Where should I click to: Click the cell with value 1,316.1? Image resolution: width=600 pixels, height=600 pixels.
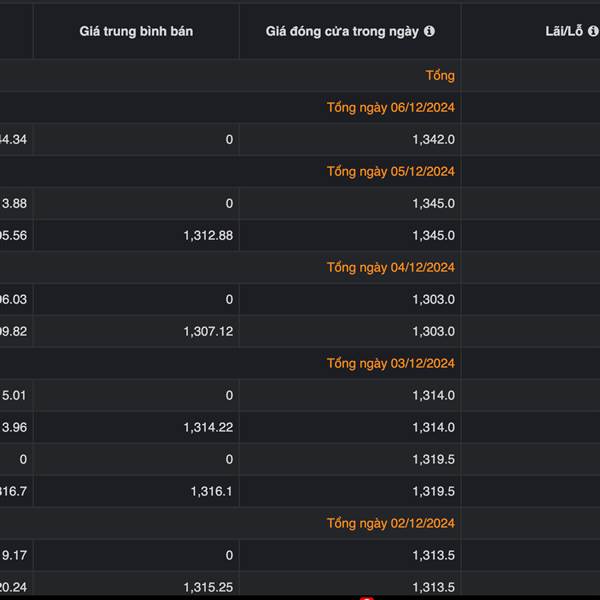(211, 491)
